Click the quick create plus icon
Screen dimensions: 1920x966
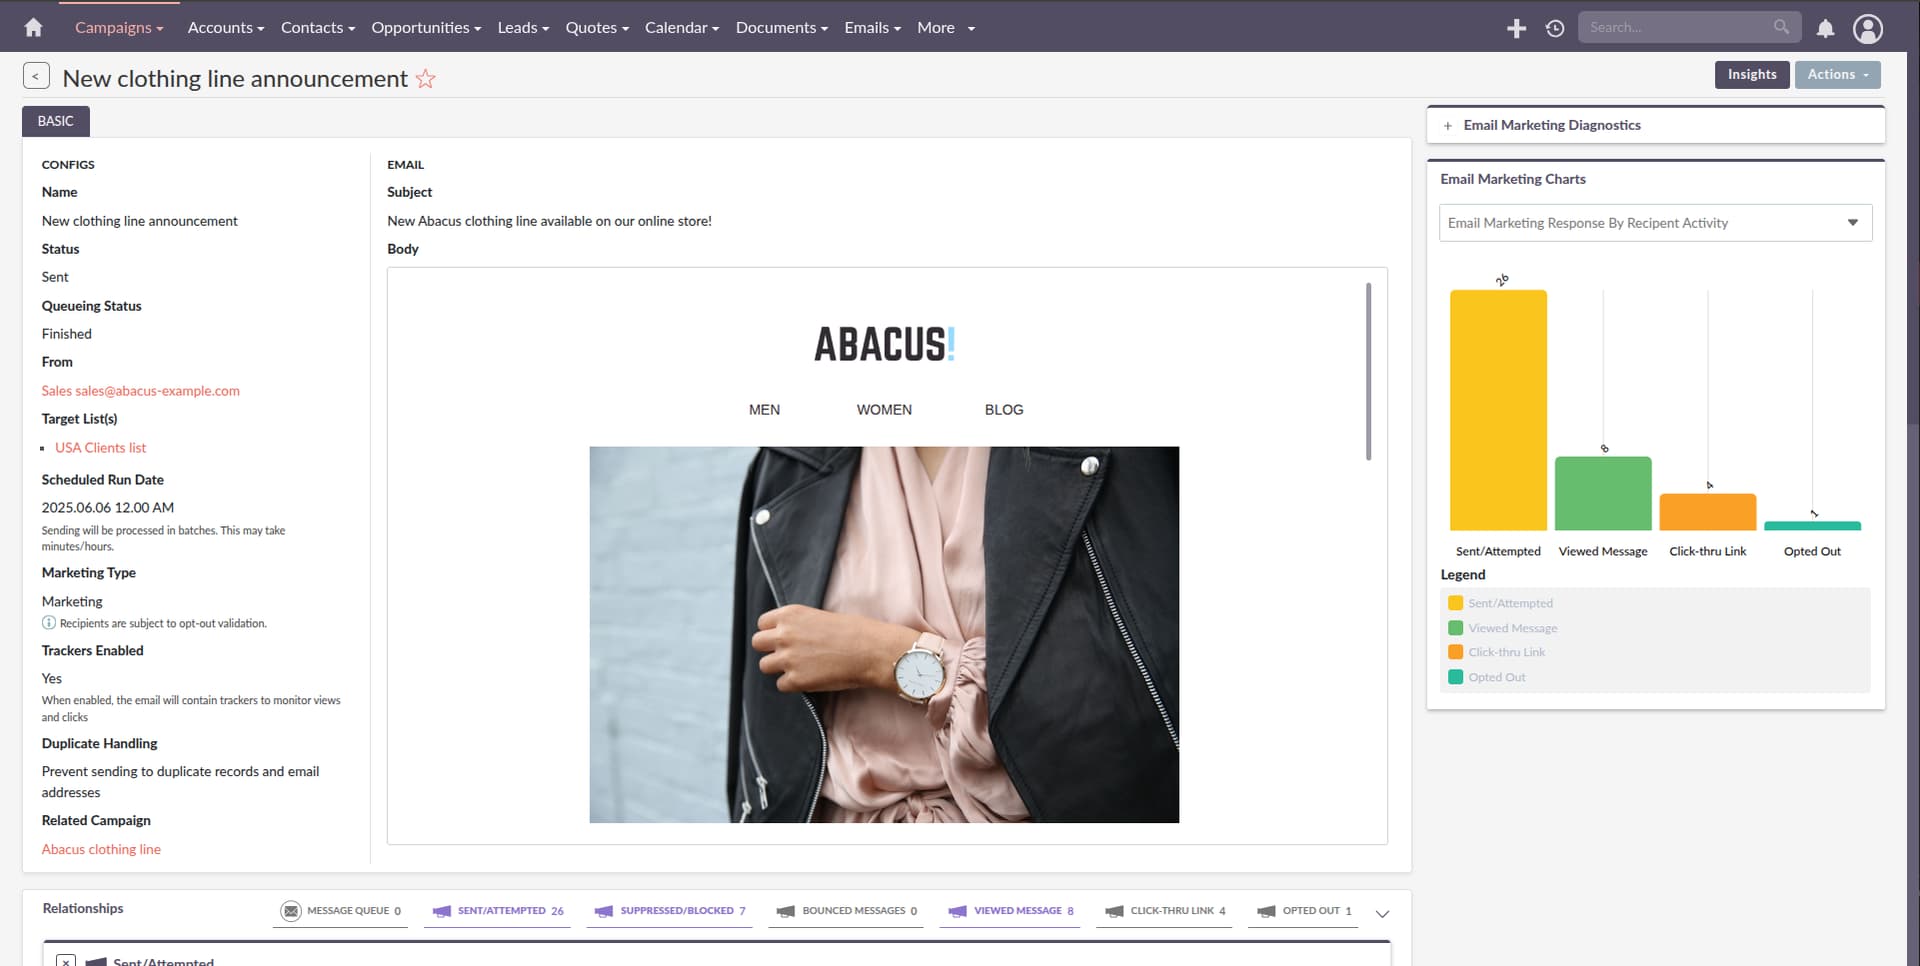1516,28
